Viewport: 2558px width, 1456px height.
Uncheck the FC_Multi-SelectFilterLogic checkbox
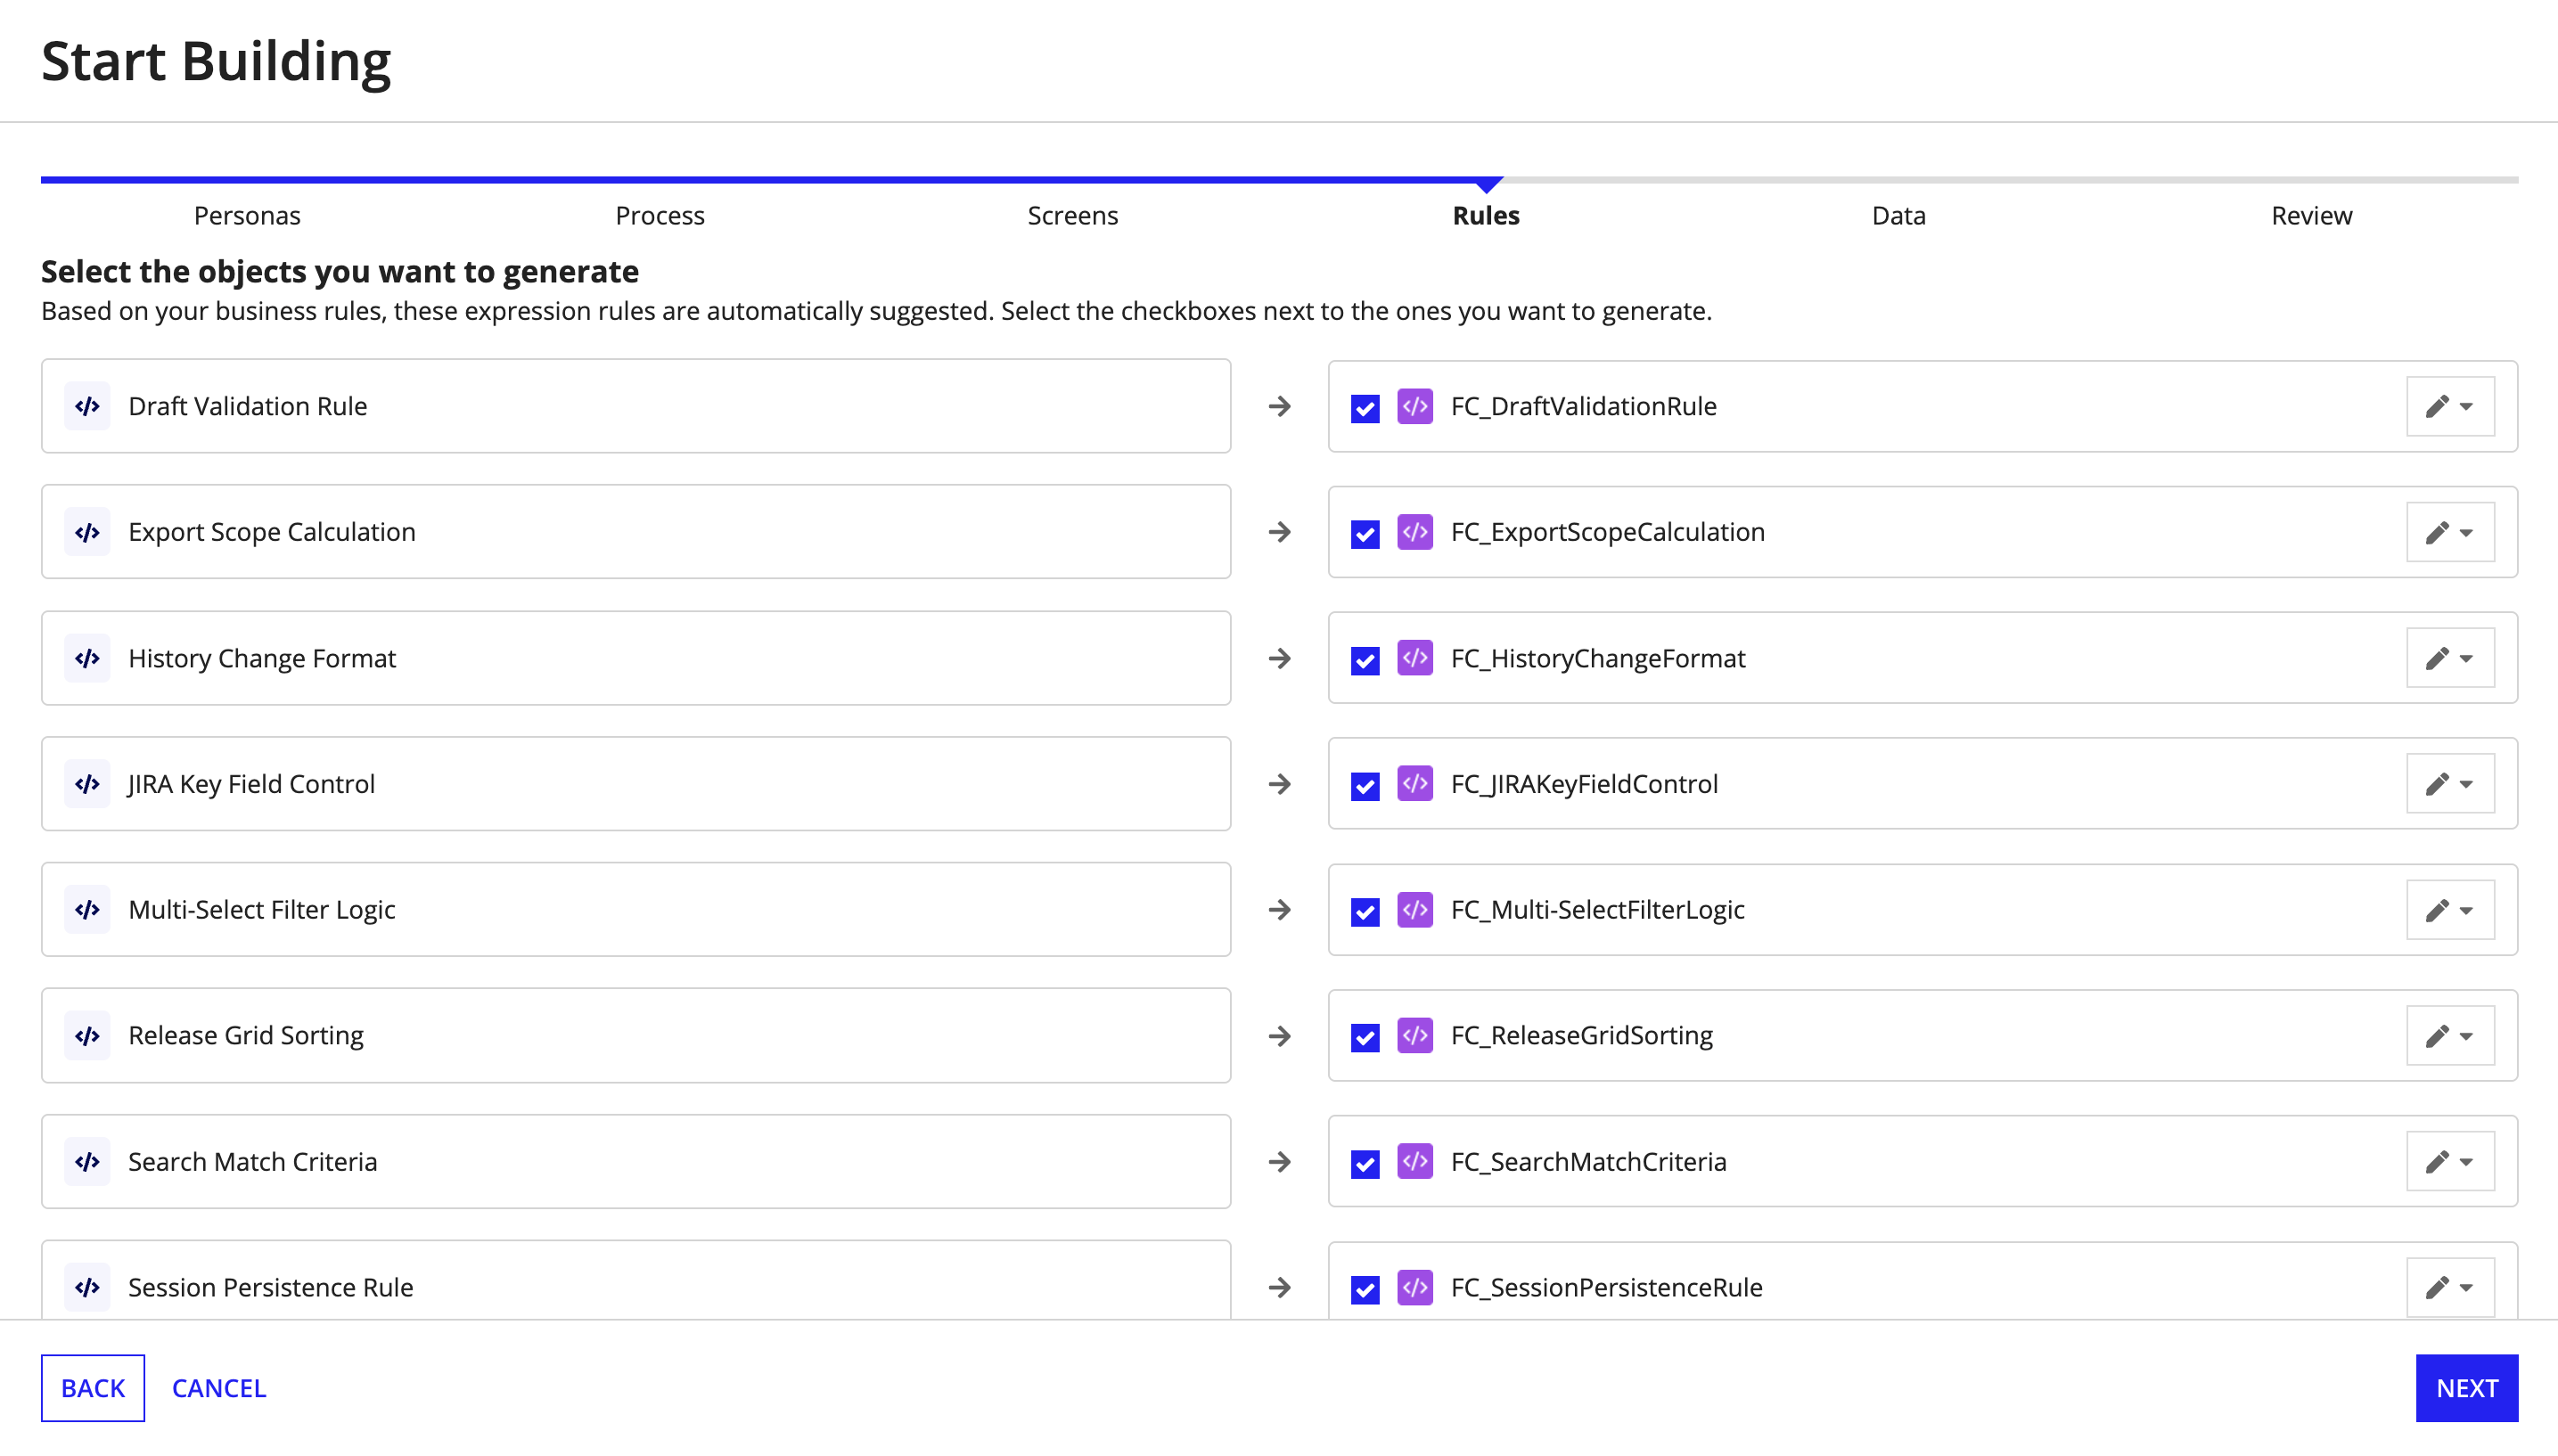tap(1365, 912)
